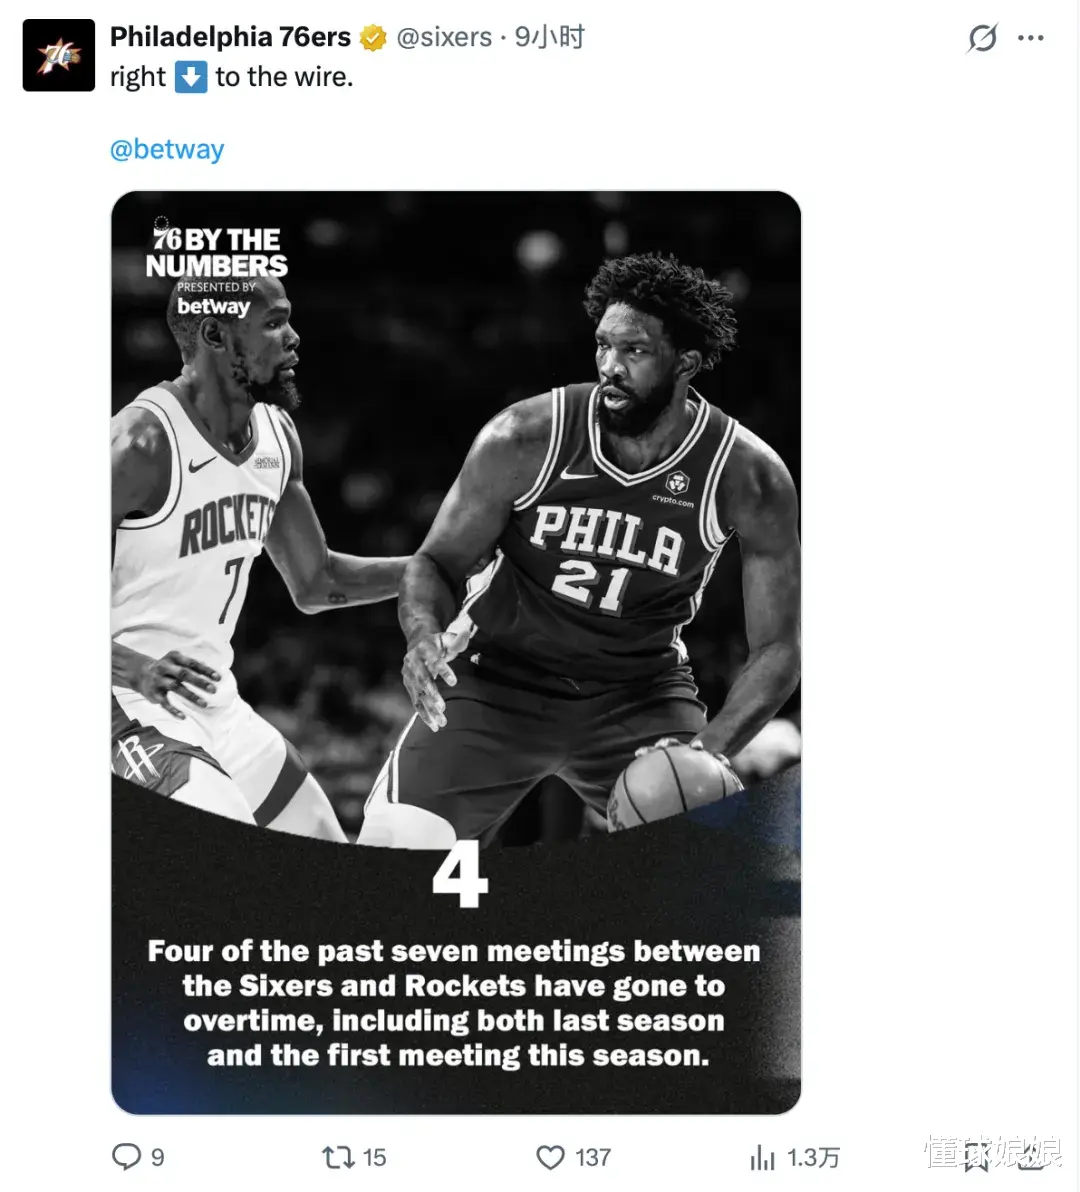Click the gold verified badge
1080x1192 pixels.
pyautogui.click(x=372, y=37)
